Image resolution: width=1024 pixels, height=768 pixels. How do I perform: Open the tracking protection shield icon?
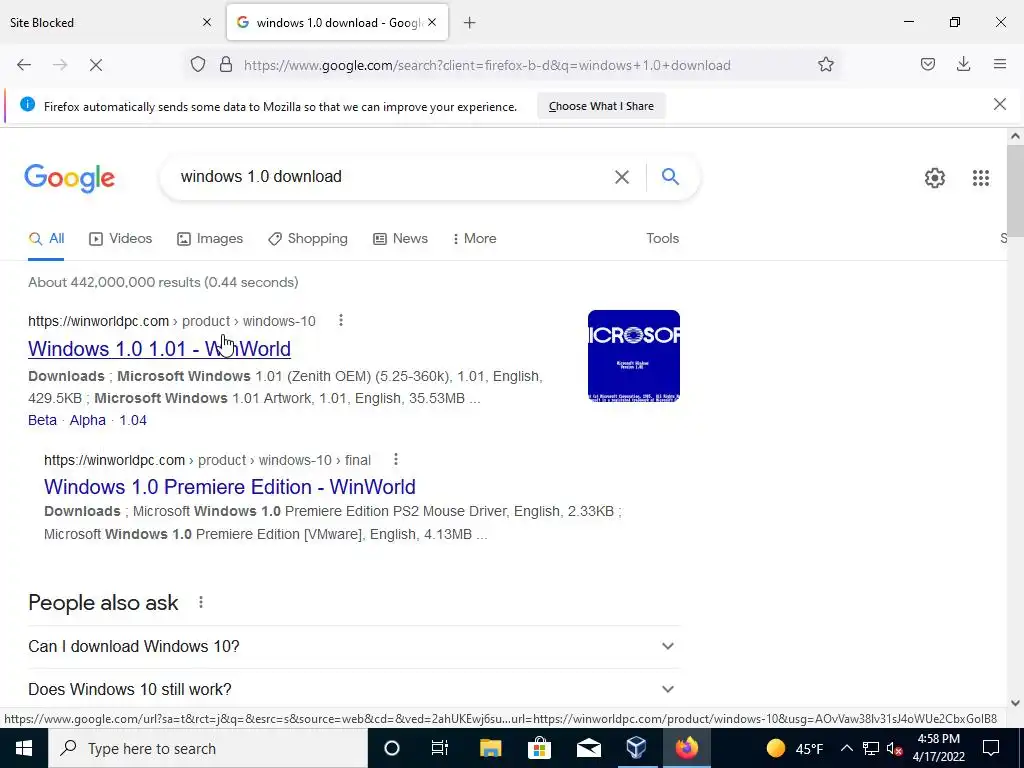pyautogui.click(x=198, y=65)
